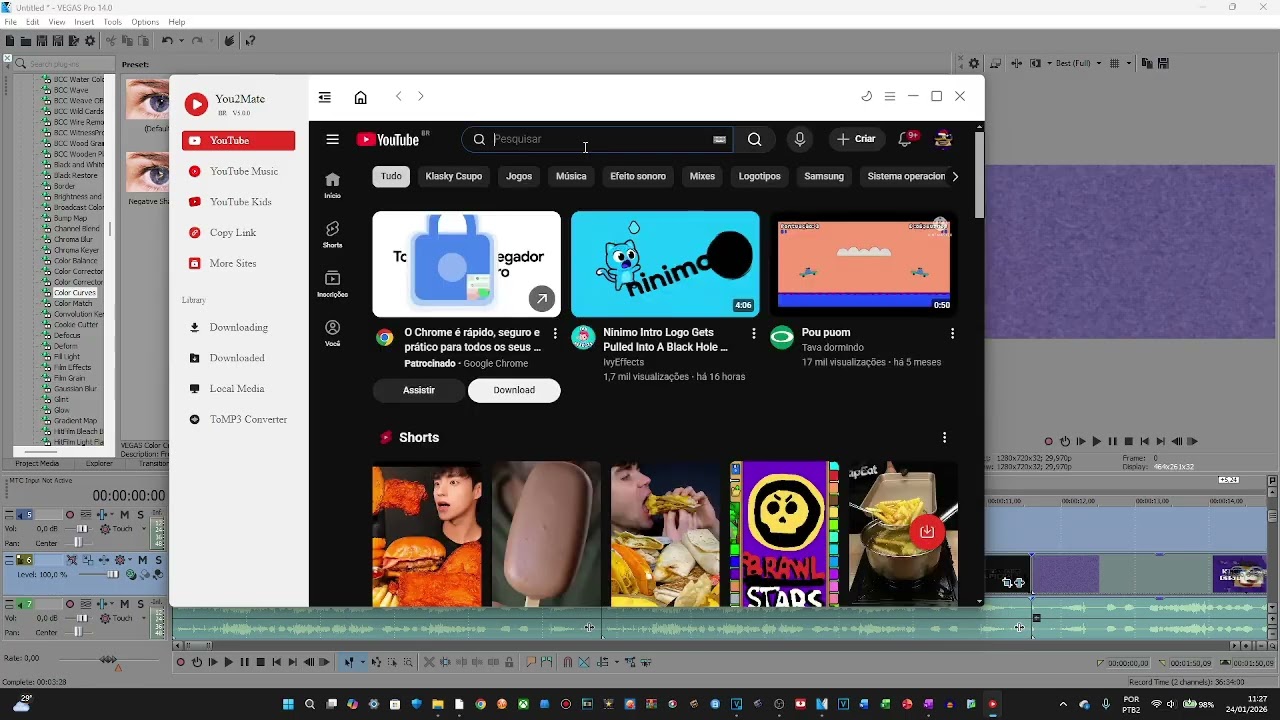
Task: Open the YouTube home icon in You2Mate toolbar
Action: pos(361,97)
